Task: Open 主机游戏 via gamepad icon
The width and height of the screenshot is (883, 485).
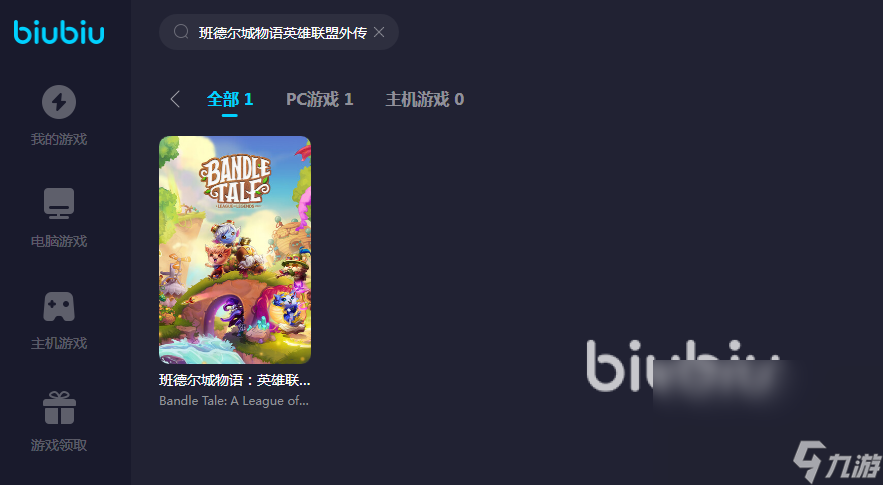Action: click(59, 306)
